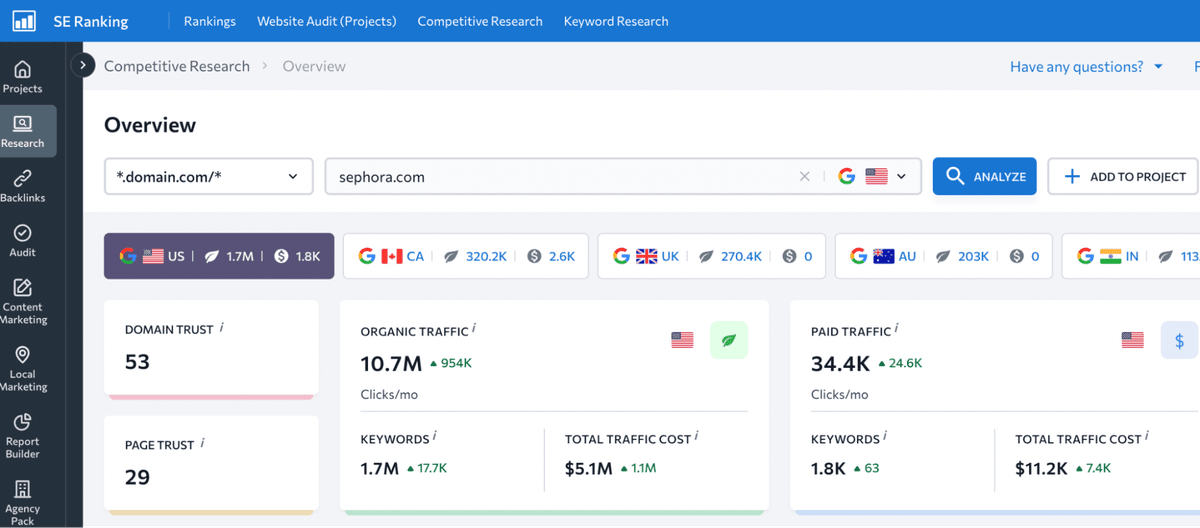Screen dimensions: 1200x528
Task: Click the ANALYZE button
Action: pos(984,176)
